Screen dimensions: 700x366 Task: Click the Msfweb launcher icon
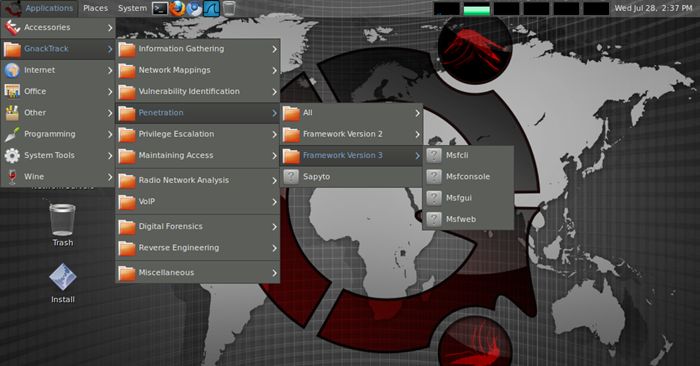433,219
